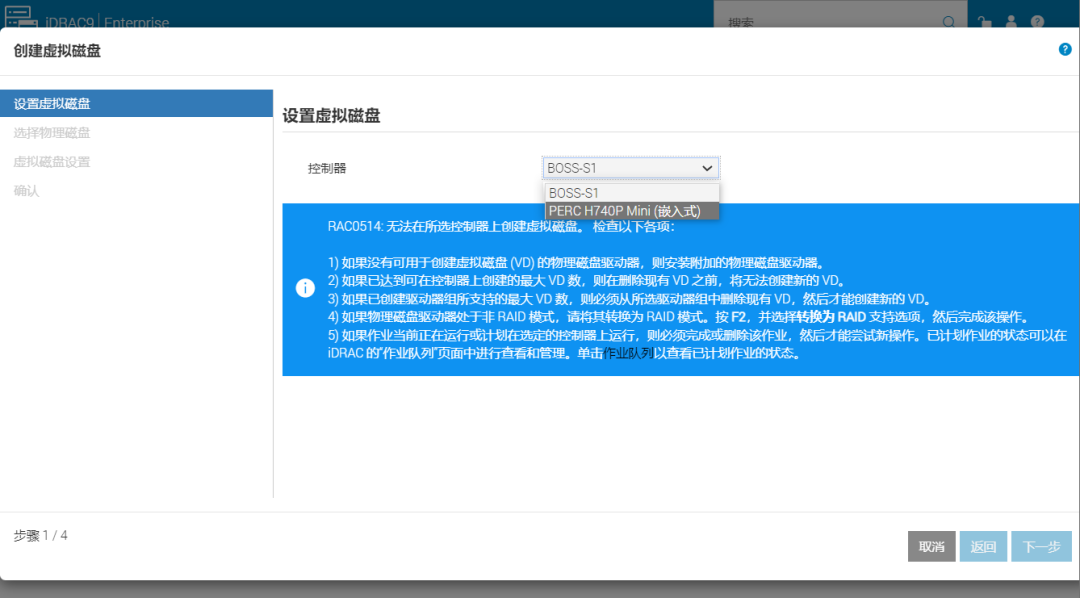Click the 设置虚拟磁盘 section heading

(331, 116)
